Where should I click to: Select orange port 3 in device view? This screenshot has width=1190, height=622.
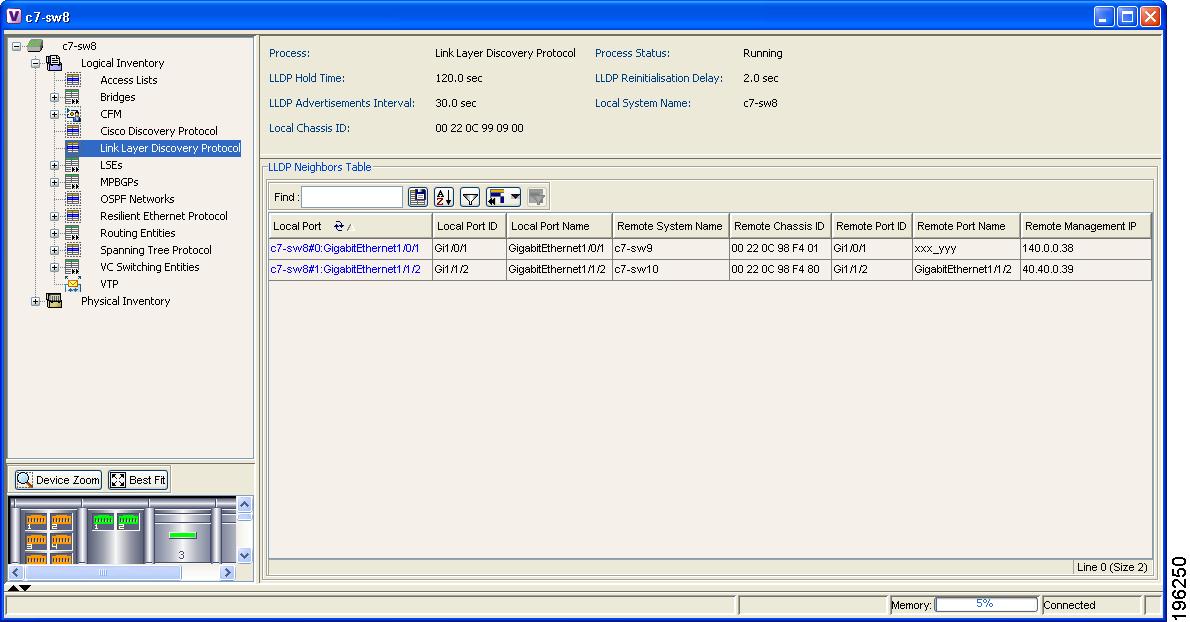pos(36,541)
